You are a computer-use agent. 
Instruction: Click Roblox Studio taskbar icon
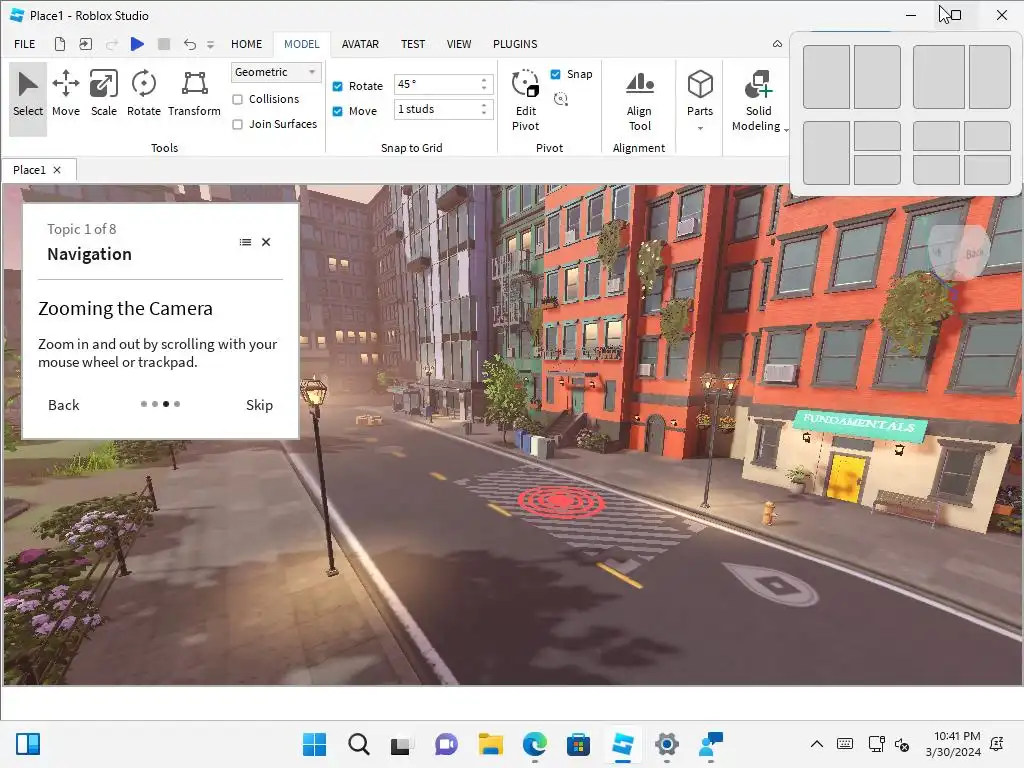click(x=623, y=744)
